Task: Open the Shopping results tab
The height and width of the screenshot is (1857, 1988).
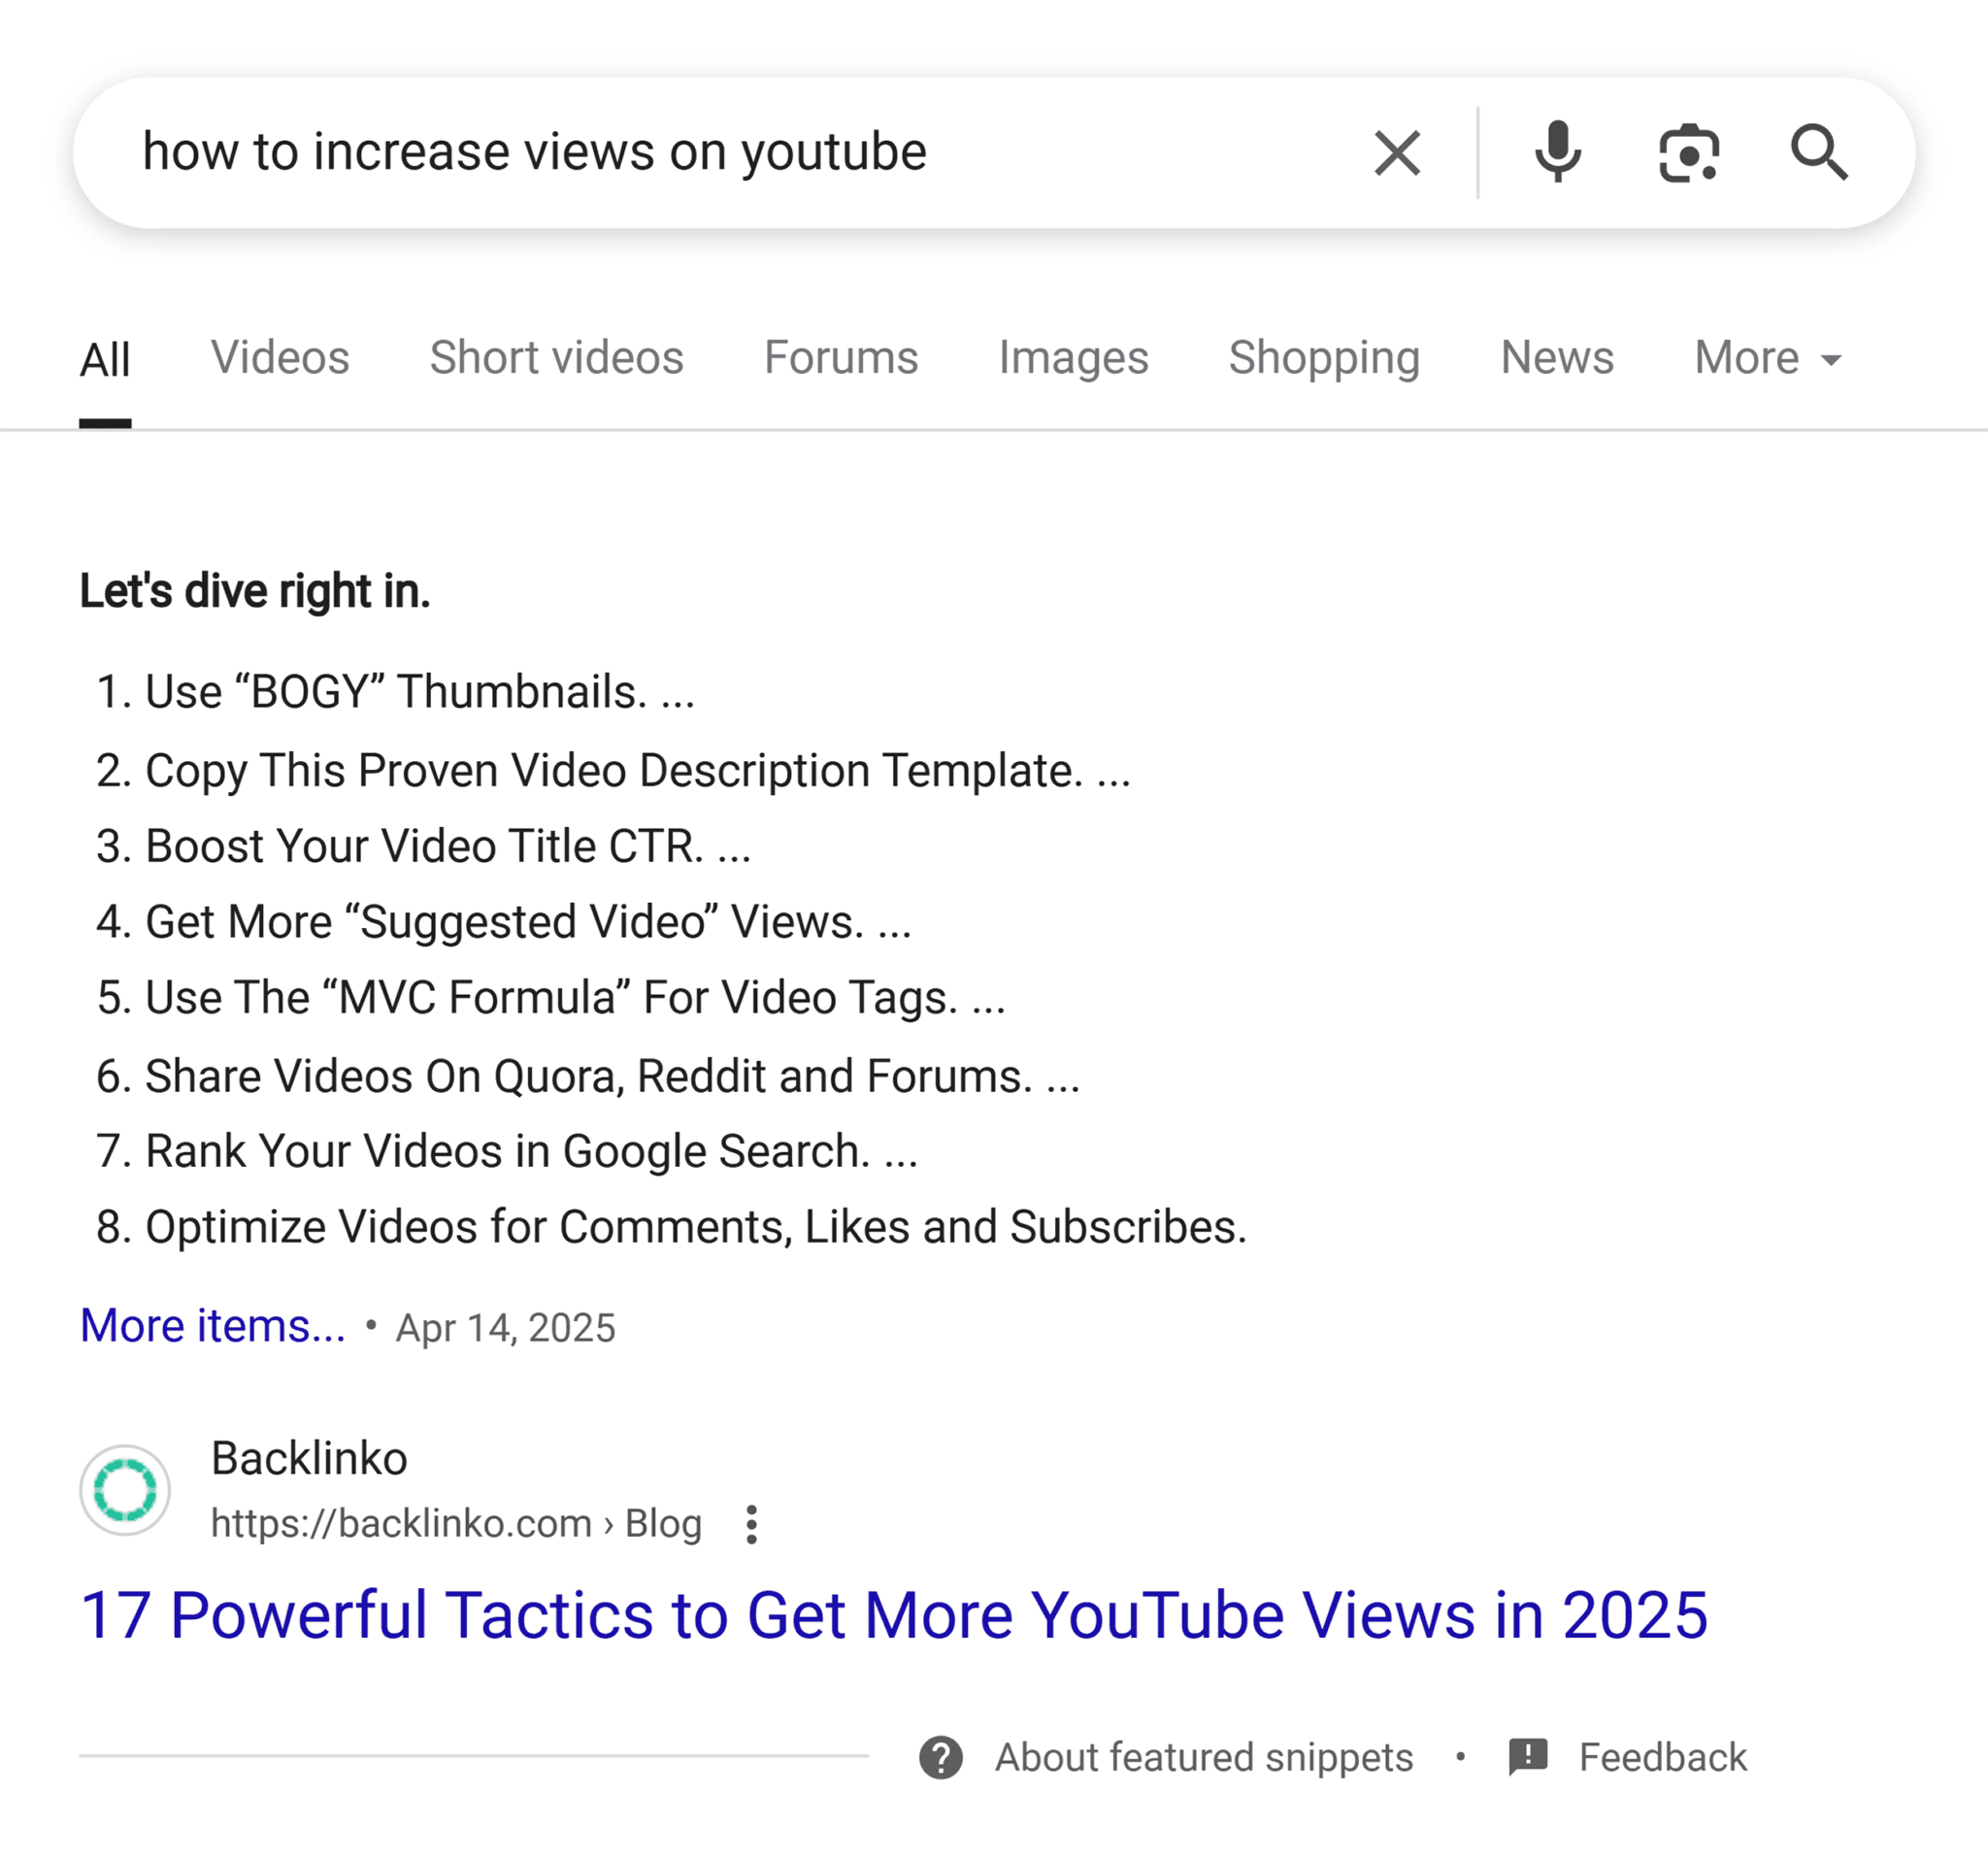Action: click(x=1324, y=357)
